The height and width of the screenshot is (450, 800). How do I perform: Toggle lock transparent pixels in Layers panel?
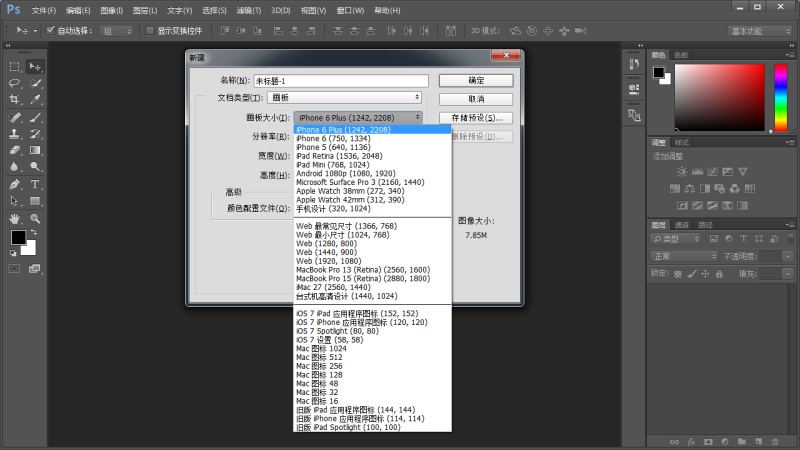pos(678,274)
